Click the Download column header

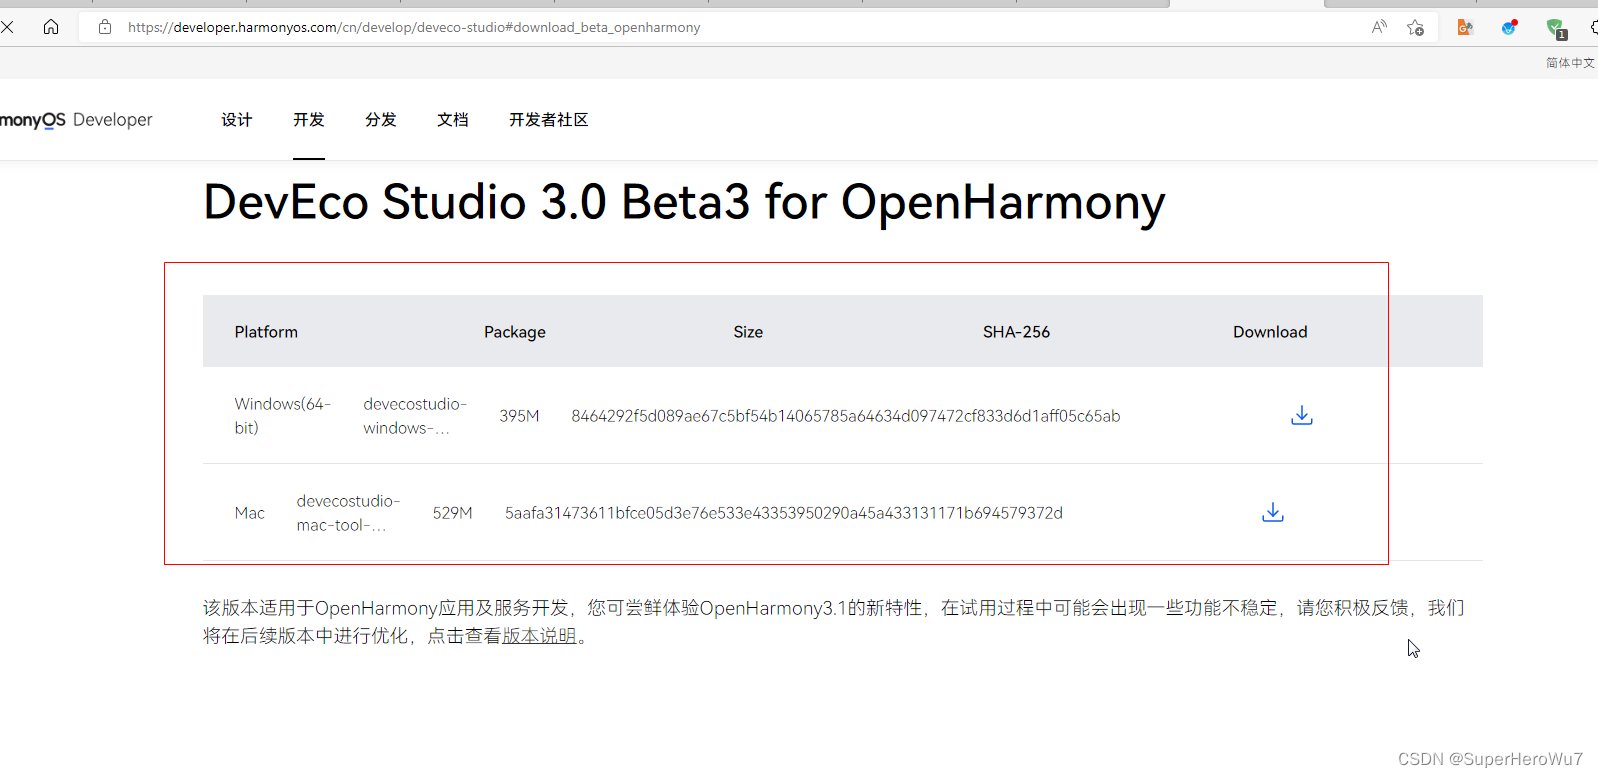pyautogui.click(x=1270, y=331)
